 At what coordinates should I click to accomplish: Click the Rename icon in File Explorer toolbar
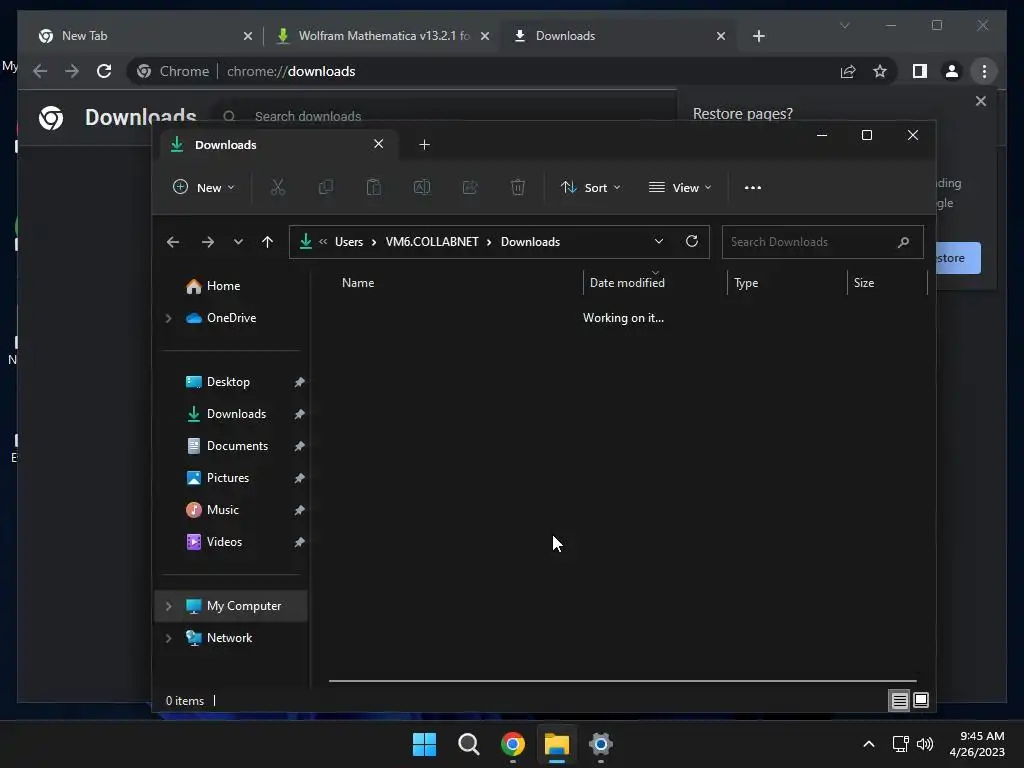click(422, 187)
